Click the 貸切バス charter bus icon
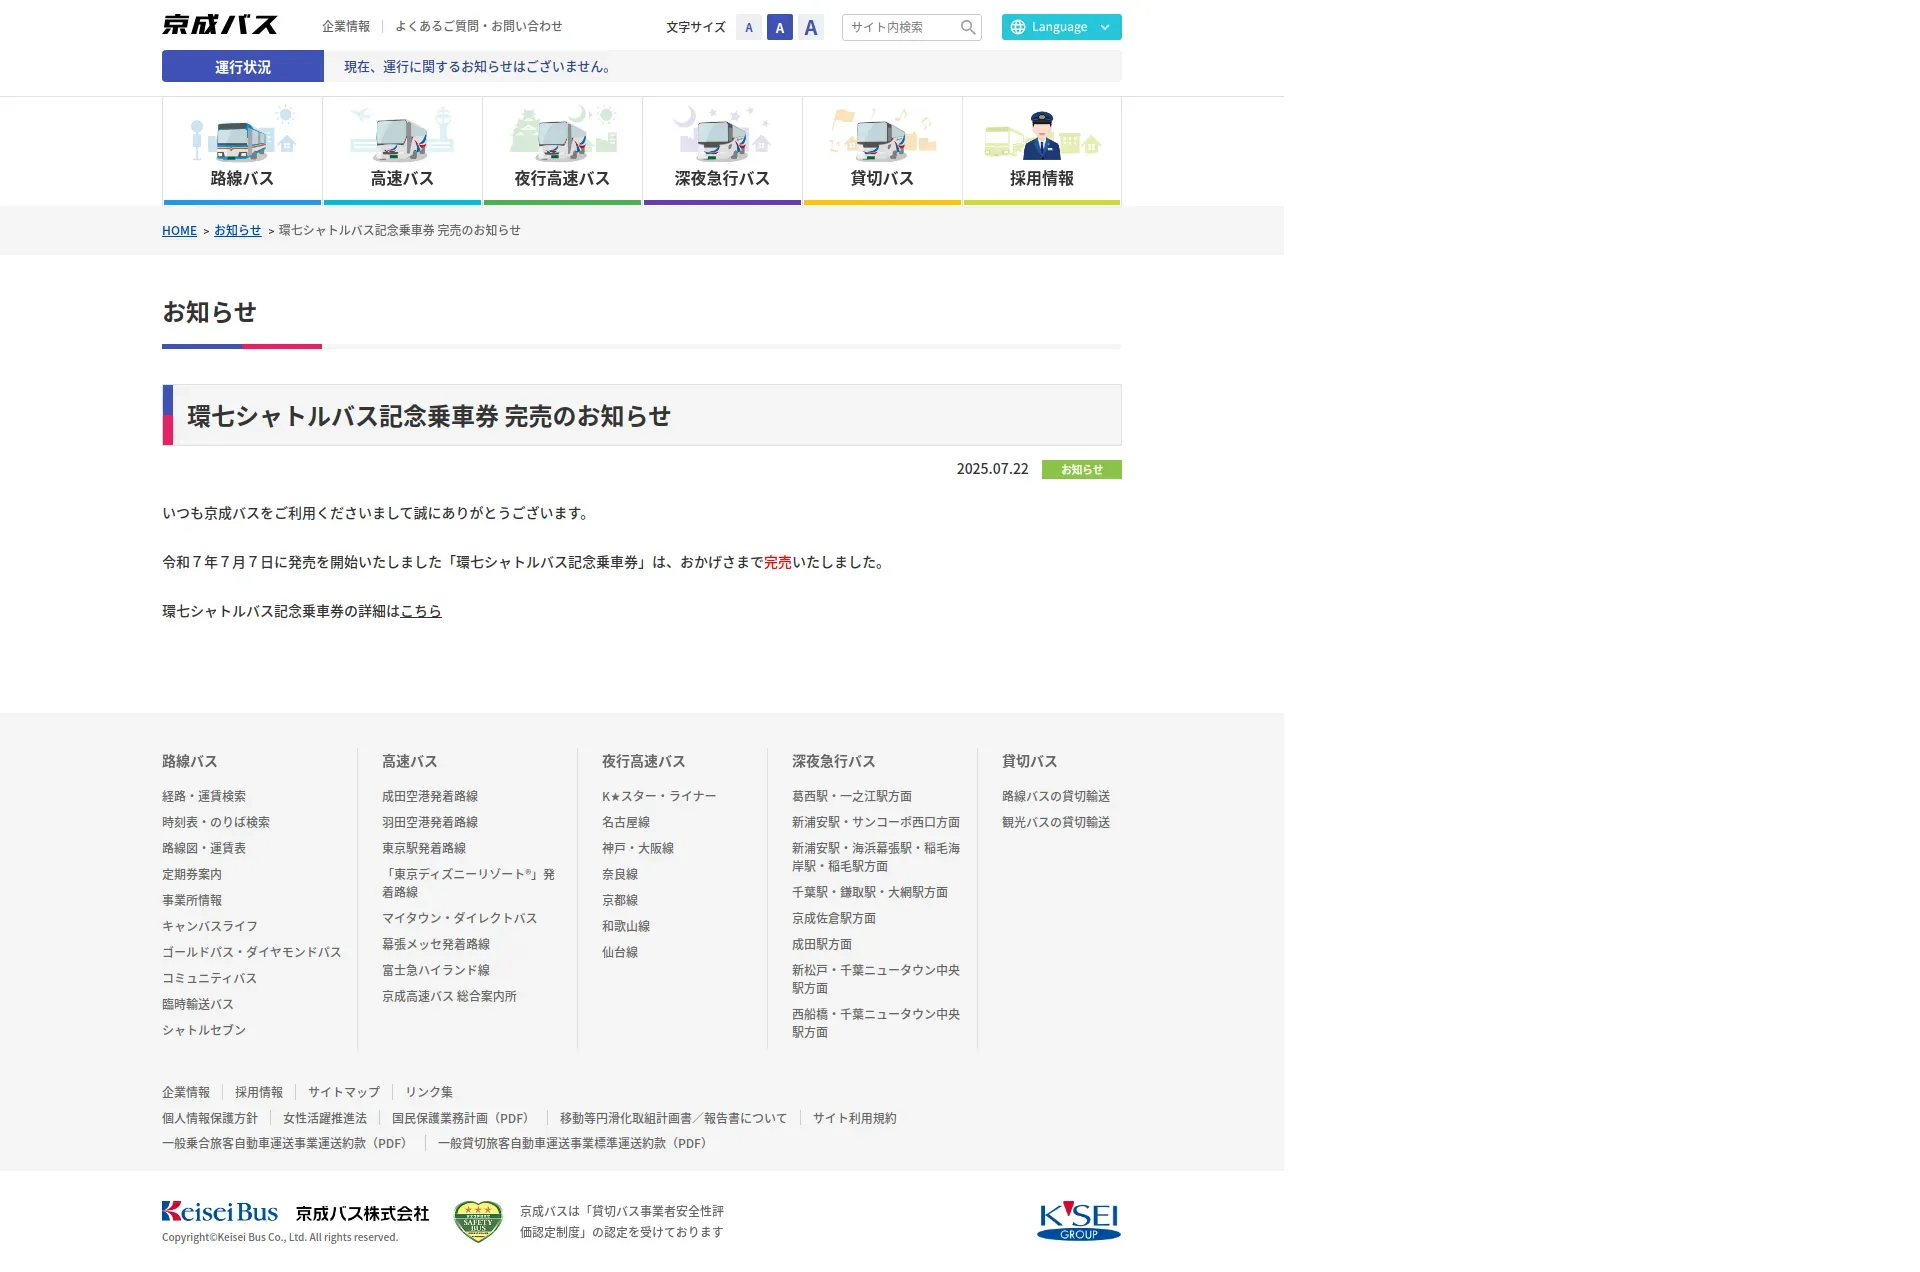Viewport: 1920px width, 1272px height. 882,135
